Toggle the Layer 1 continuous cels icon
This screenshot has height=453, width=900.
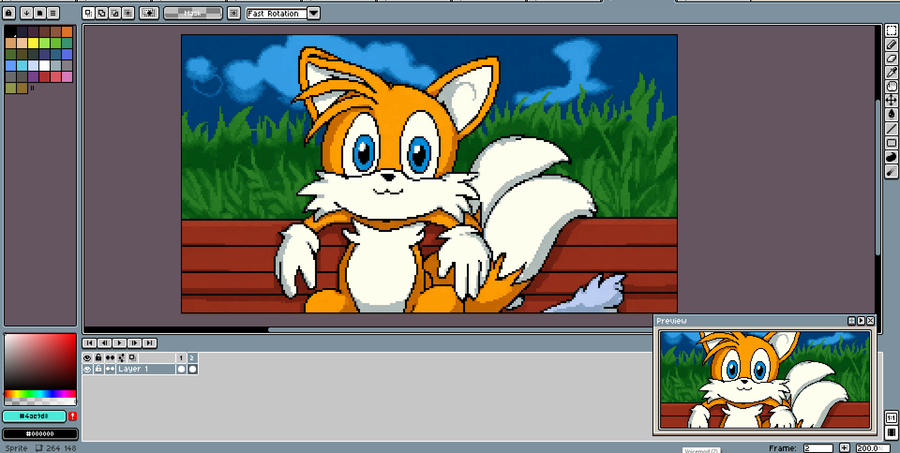click(110, 369)
